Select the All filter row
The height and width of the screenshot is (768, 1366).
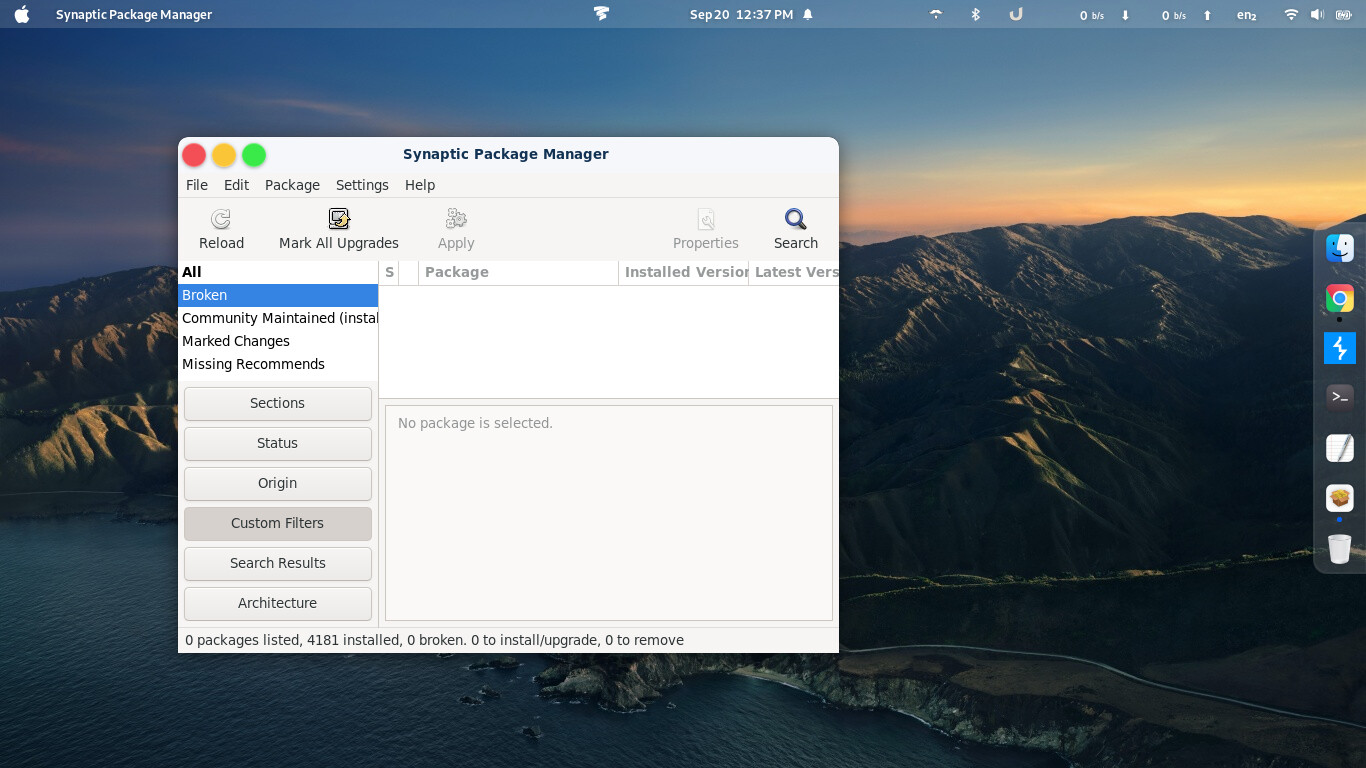pyautogui.click(x=278, y=272)
